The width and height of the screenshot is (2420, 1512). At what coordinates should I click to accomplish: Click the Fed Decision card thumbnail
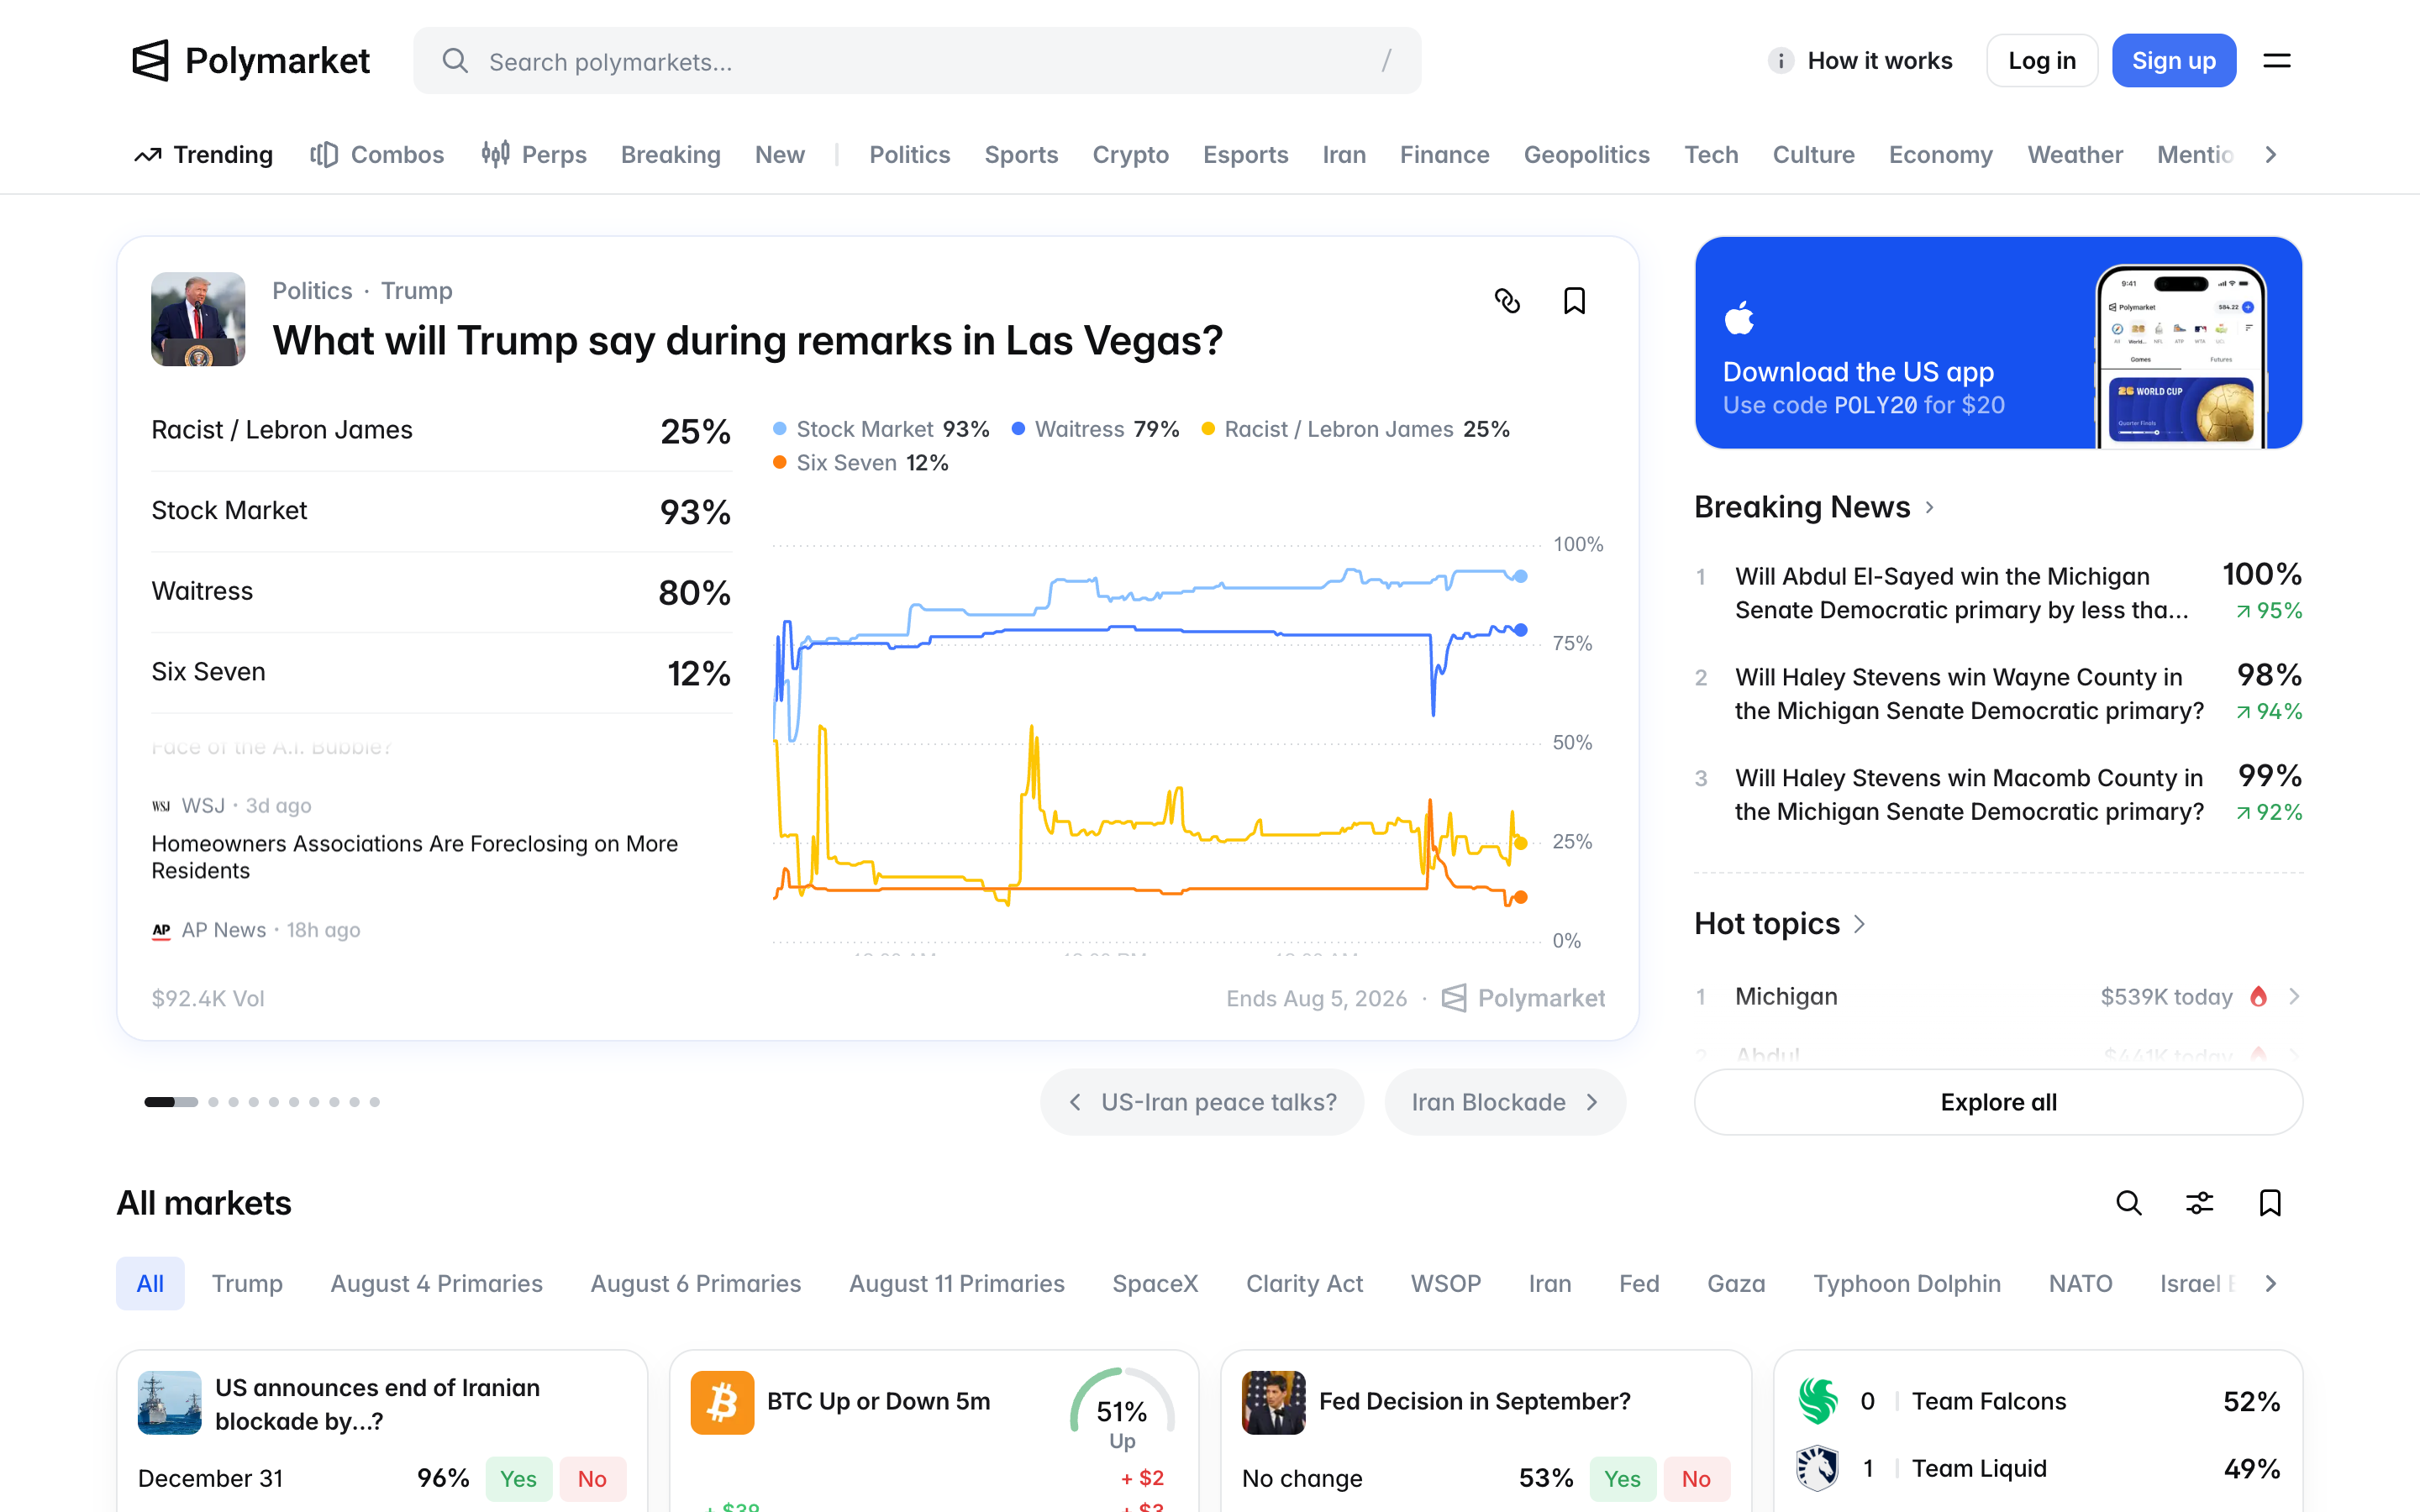pos(1273,1402)
